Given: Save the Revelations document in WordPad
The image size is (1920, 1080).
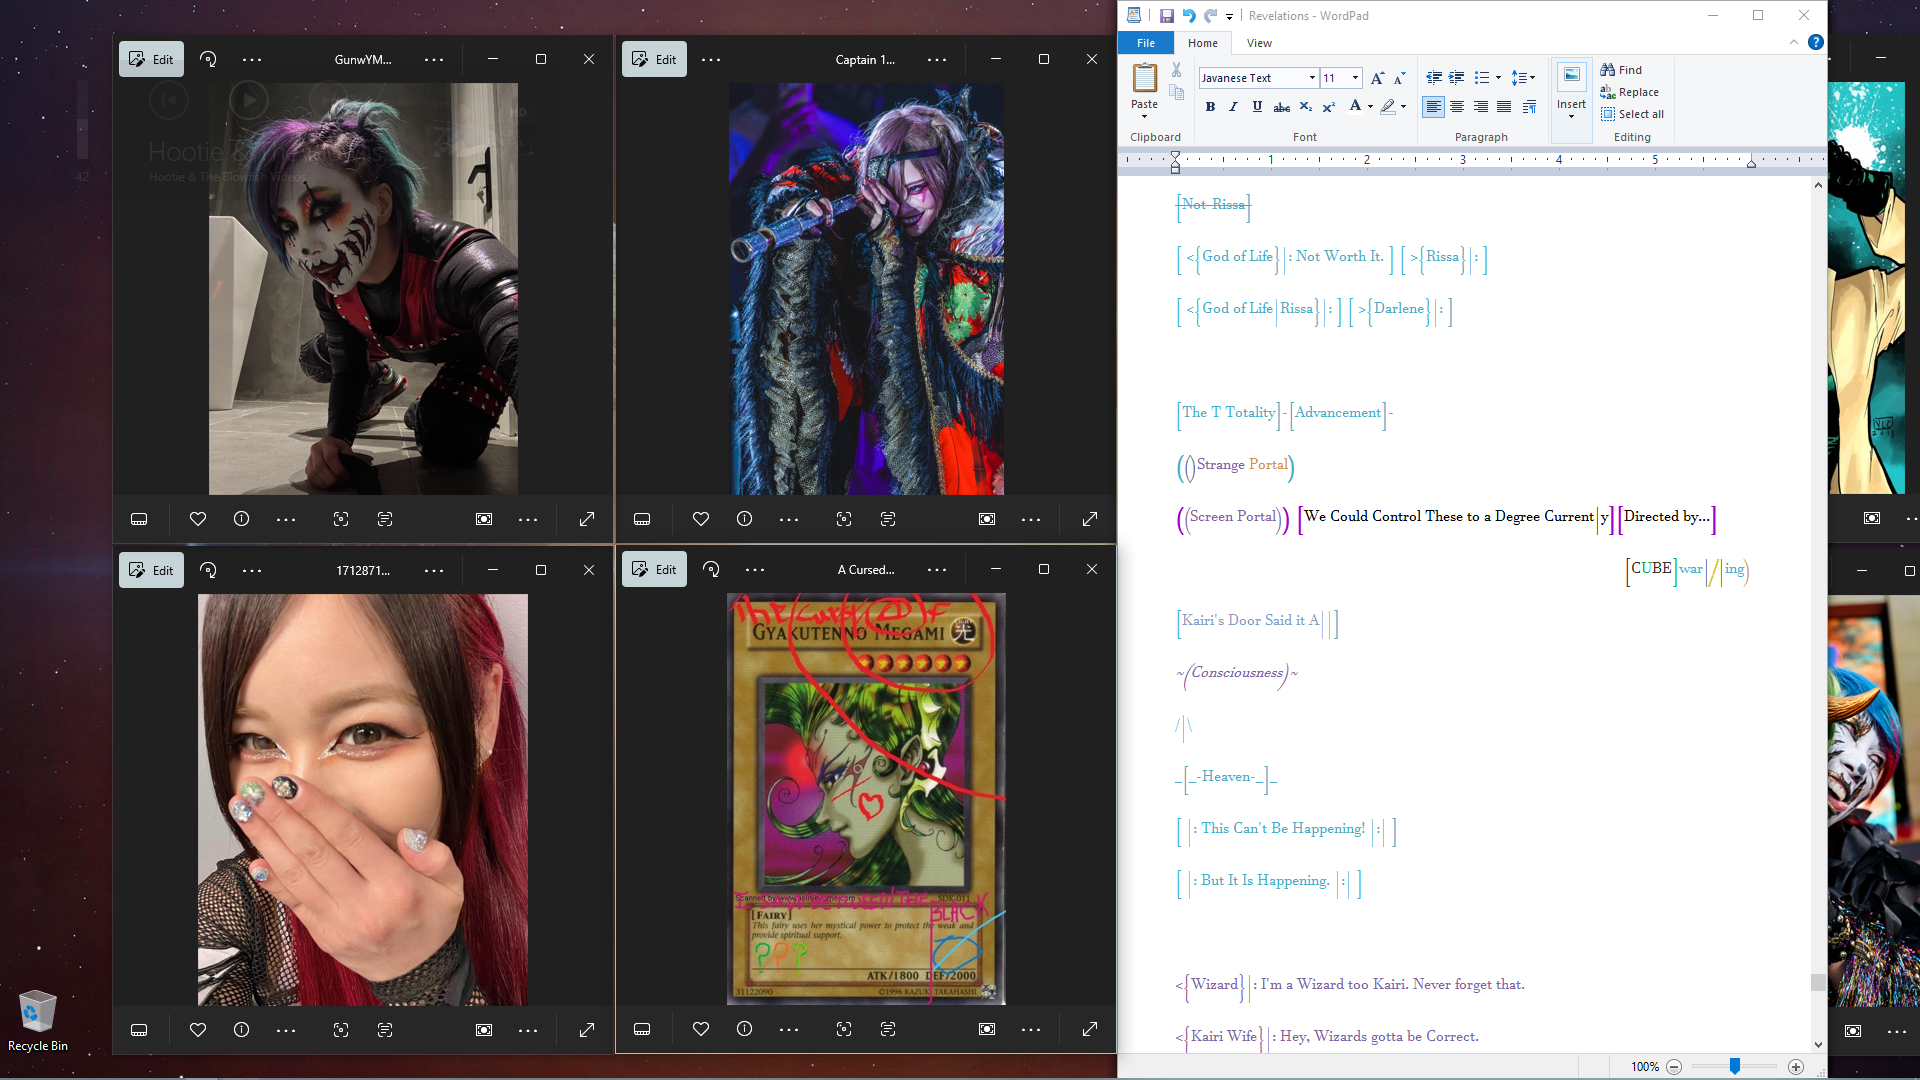Looking at the screenshot, I should click(x=1167, y=16).
